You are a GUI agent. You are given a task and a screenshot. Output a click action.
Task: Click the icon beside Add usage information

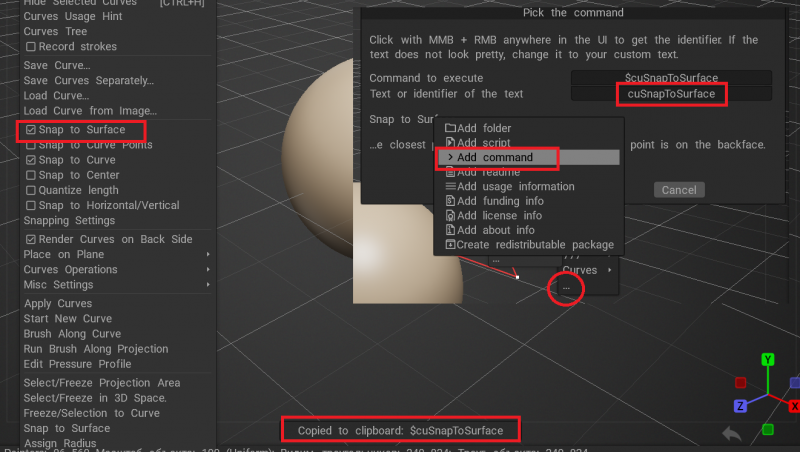click(450, 187)
